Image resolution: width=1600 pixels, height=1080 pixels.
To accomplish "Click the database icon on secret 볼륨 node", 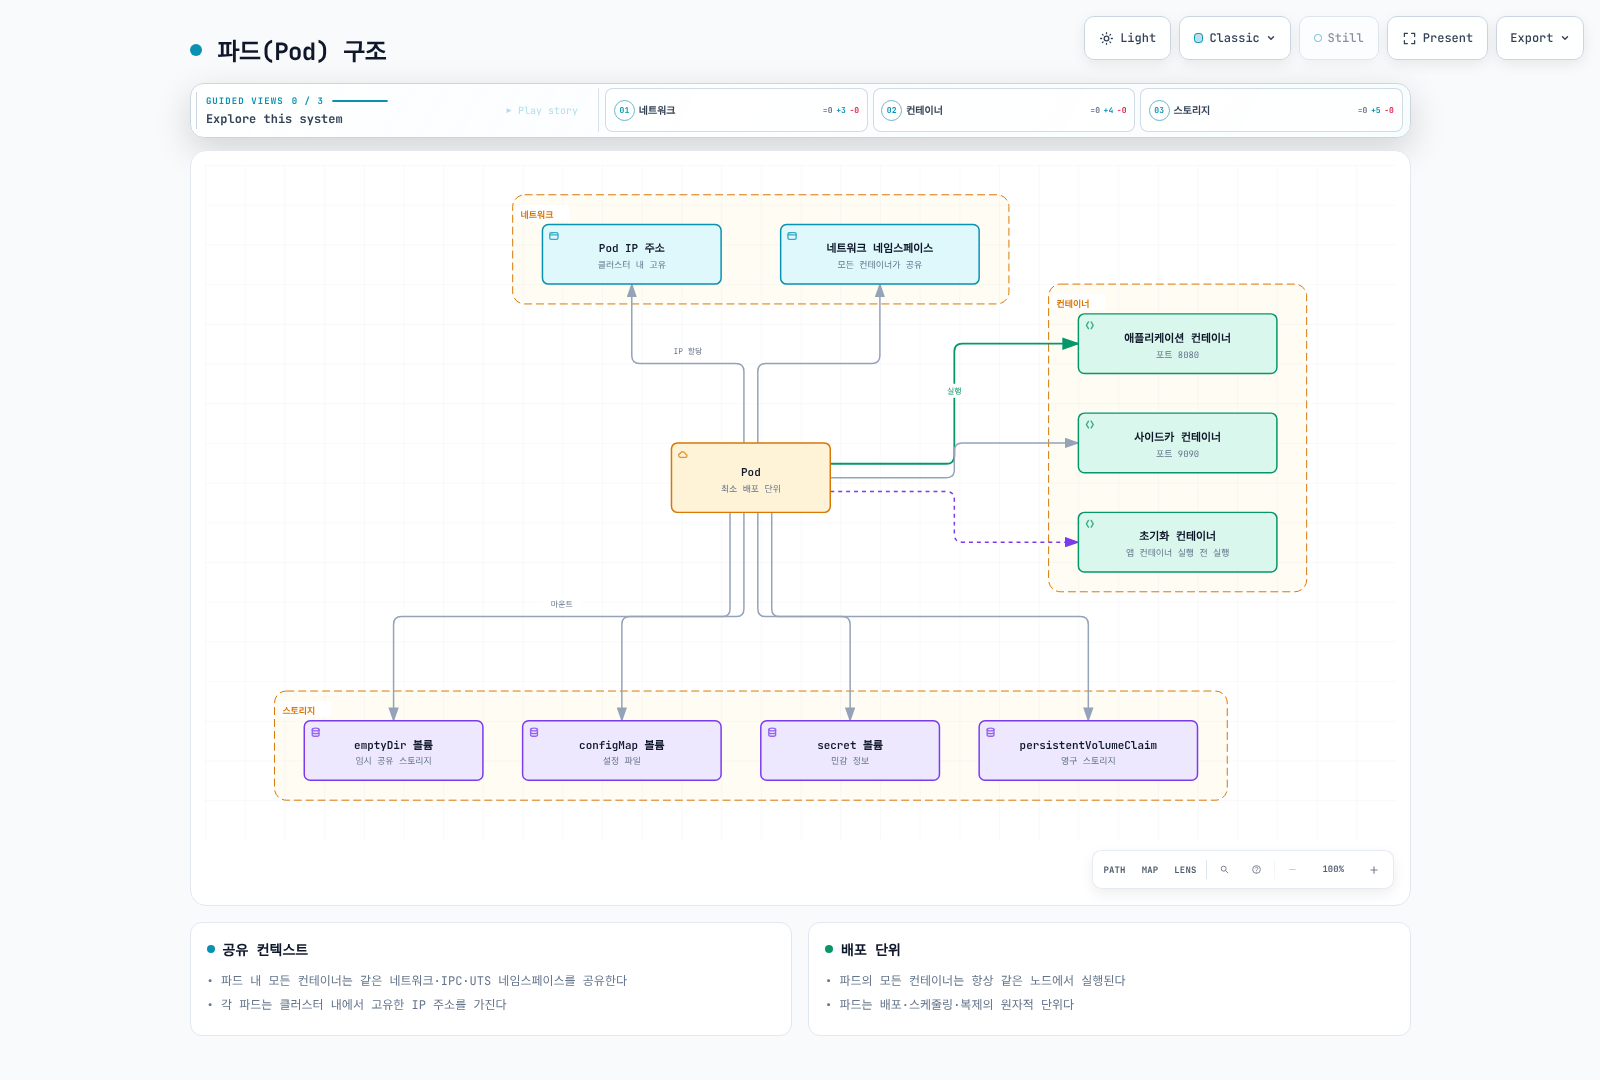I will (772, 732).
